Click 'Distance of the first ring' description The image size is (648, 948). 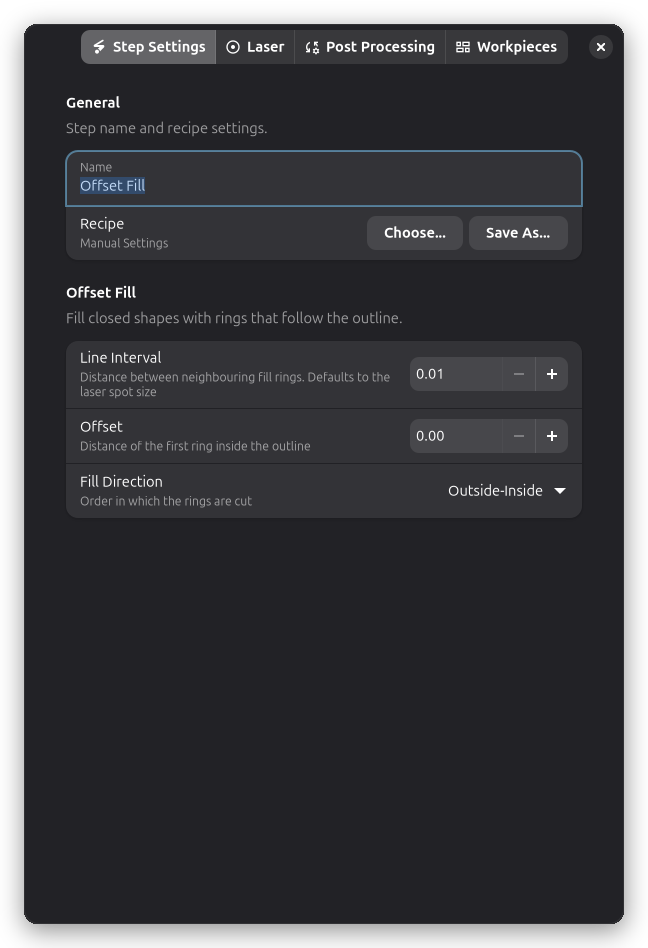point(195,446)
